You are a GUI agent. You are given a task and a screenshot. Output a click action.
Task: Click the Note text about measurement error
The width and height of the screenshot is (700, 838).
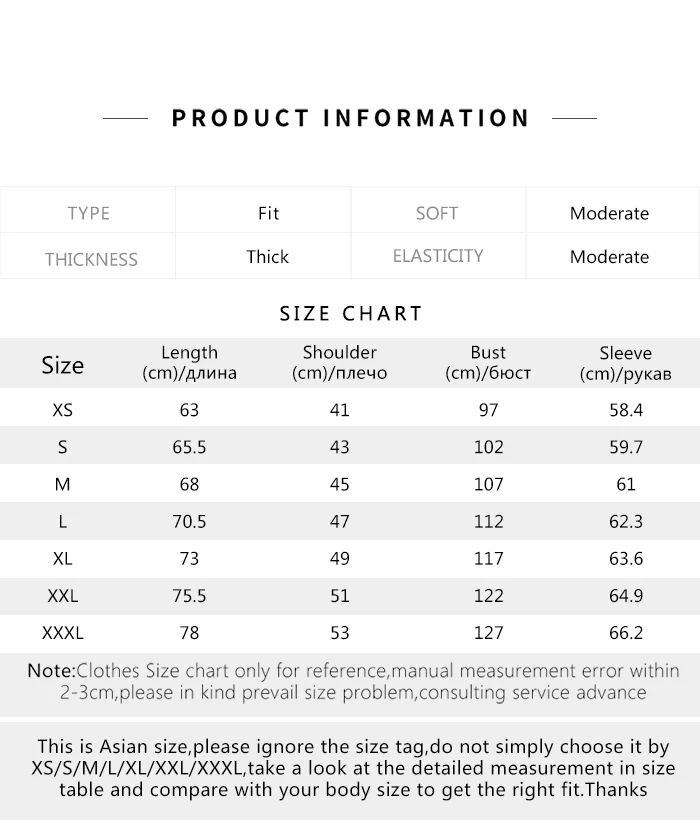(x=352, y=681)
